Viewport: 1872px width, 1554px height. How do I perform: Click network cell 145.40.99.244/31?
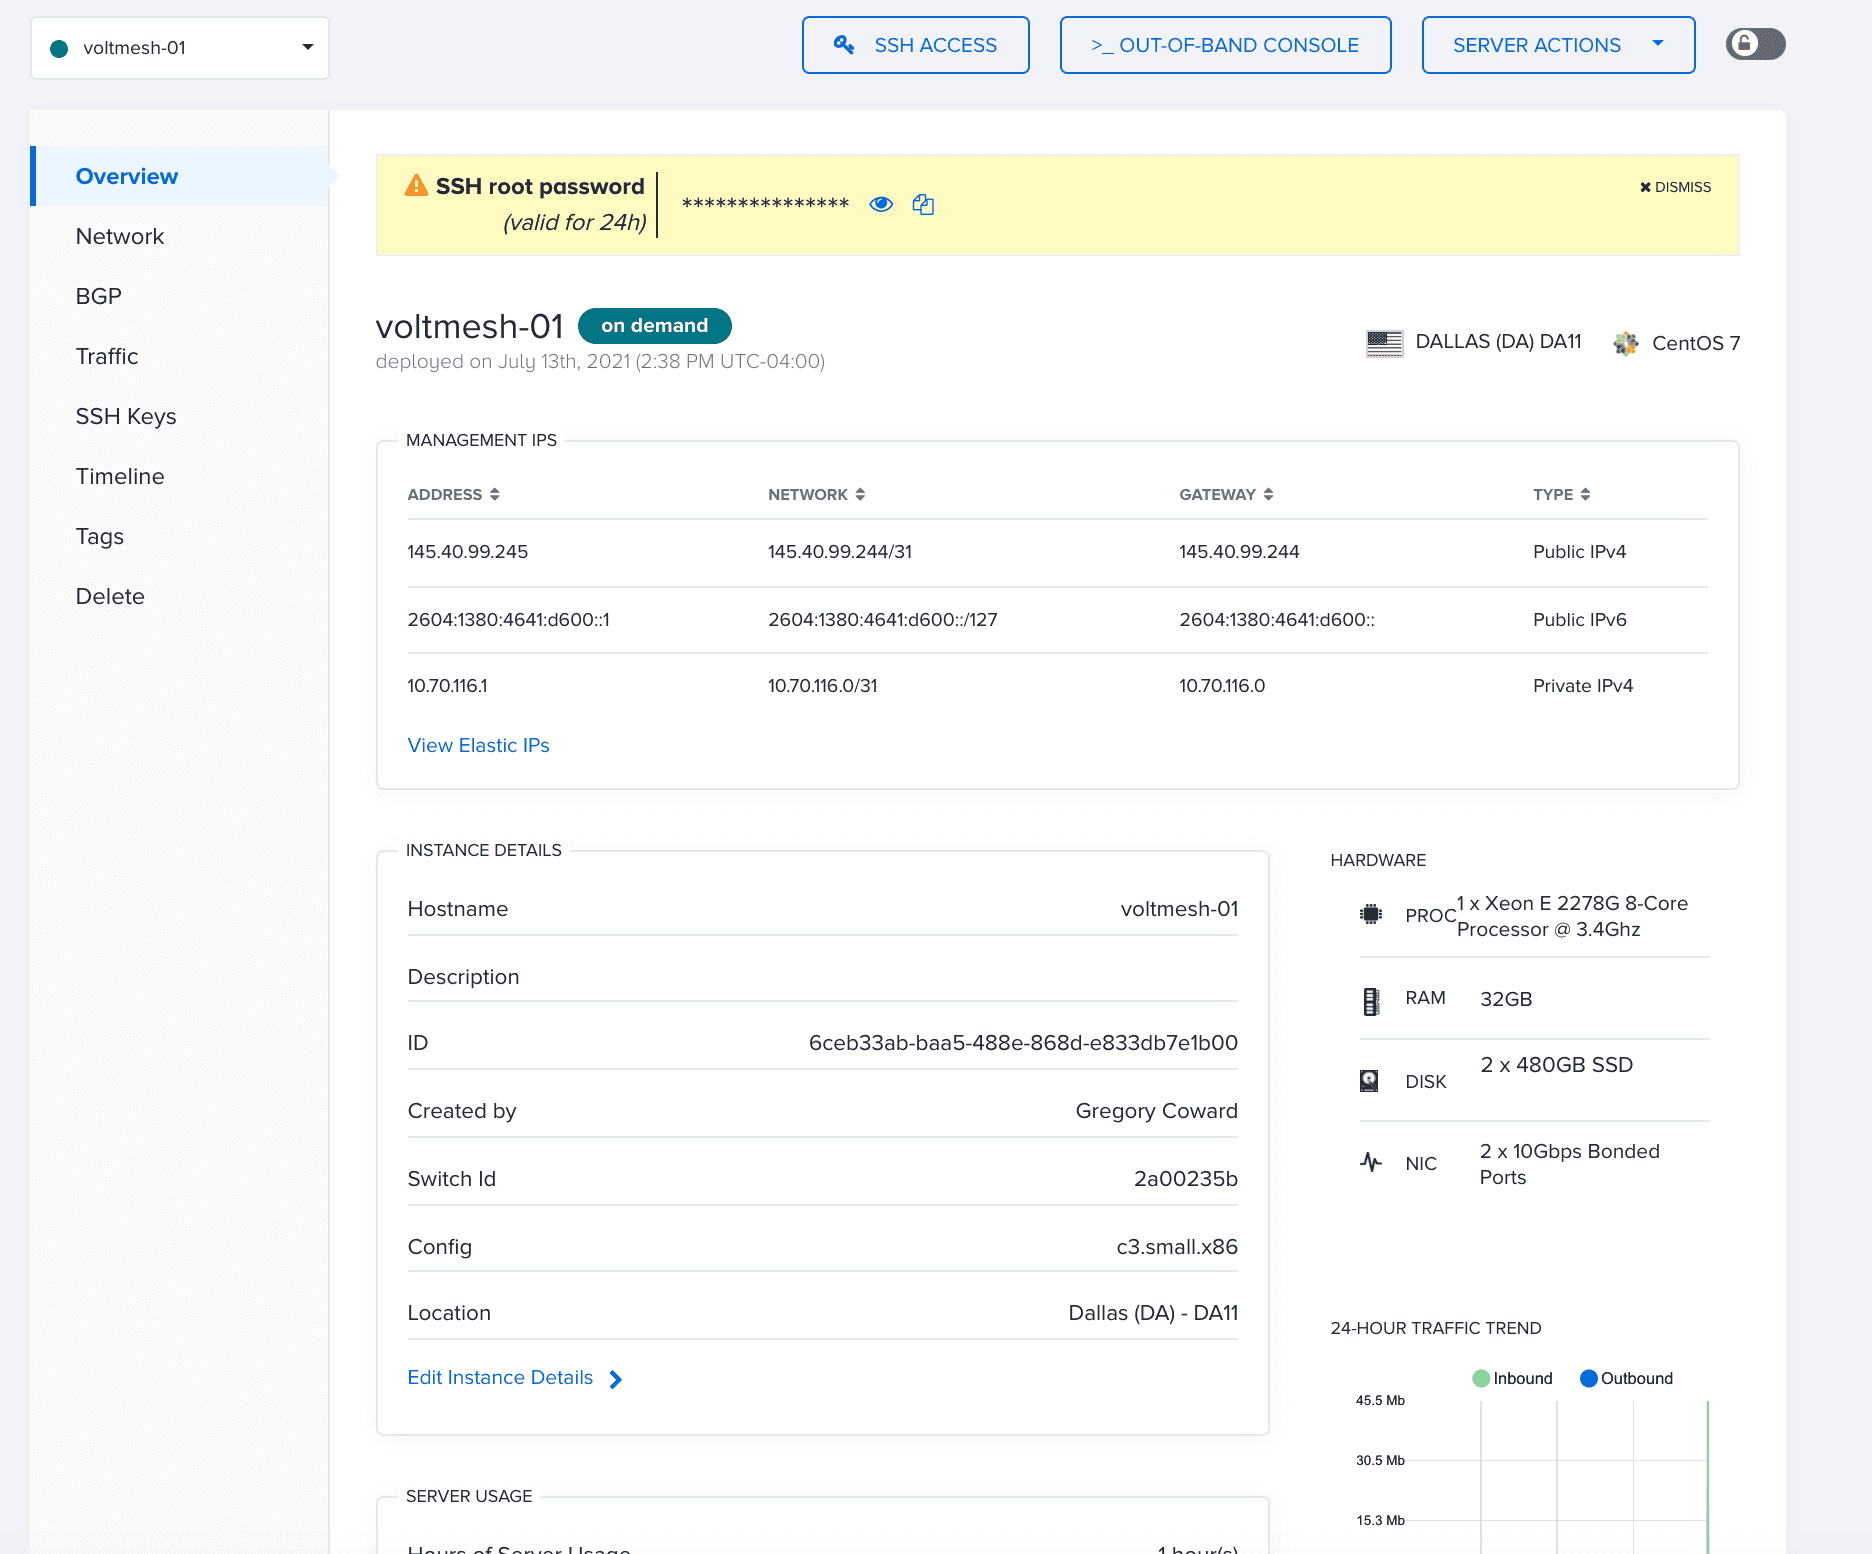point(840,552)
